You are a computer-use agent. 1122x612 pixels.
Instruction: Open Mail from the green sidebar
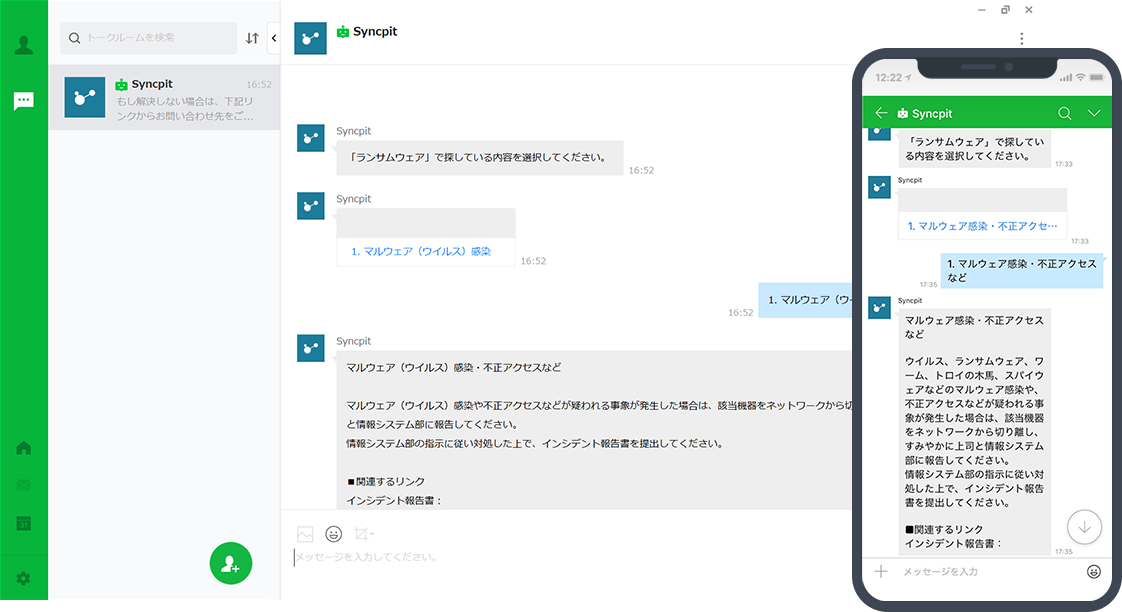24,485
